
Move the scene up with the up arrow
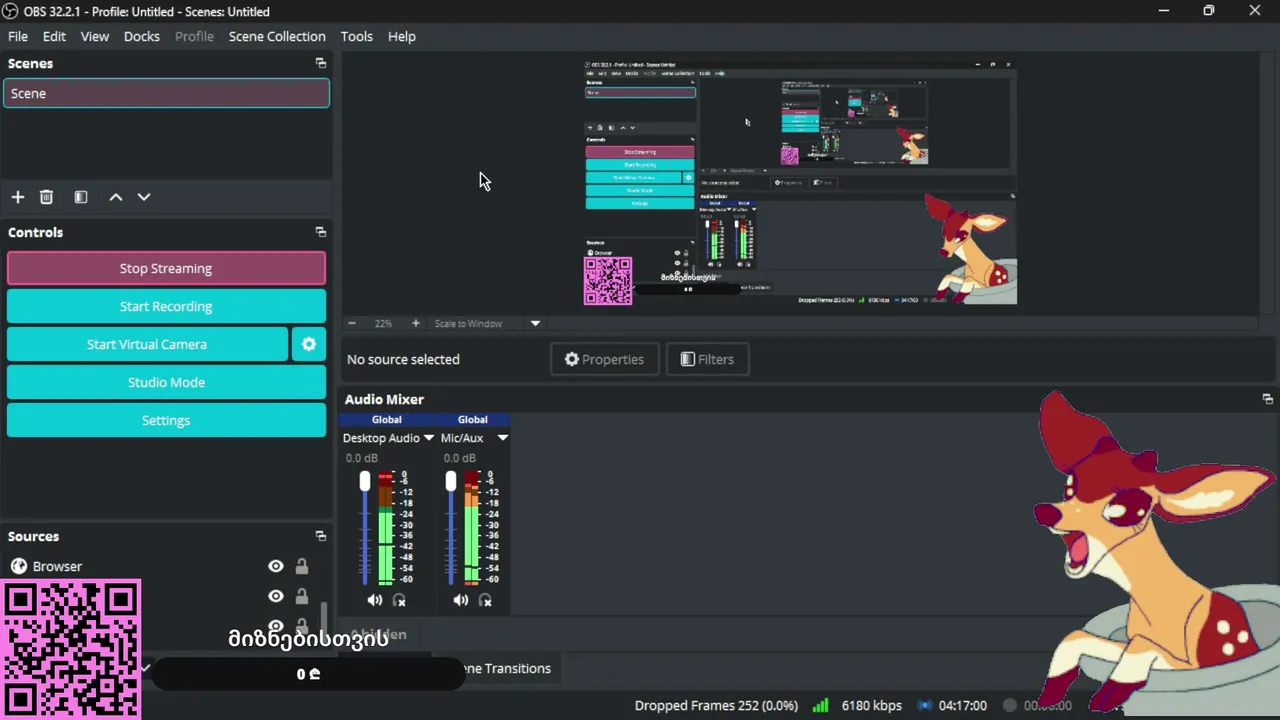(116, 197)
